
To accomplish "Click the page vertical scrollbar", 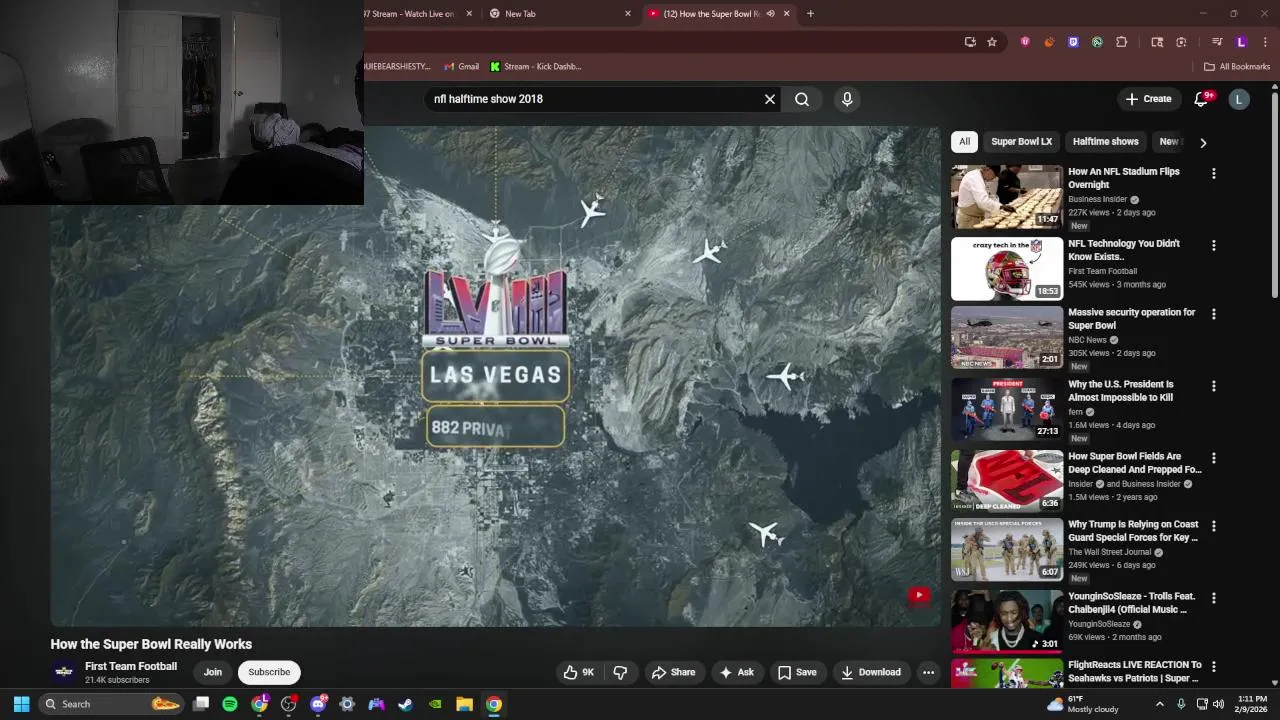I will [x=1274, y=195].
